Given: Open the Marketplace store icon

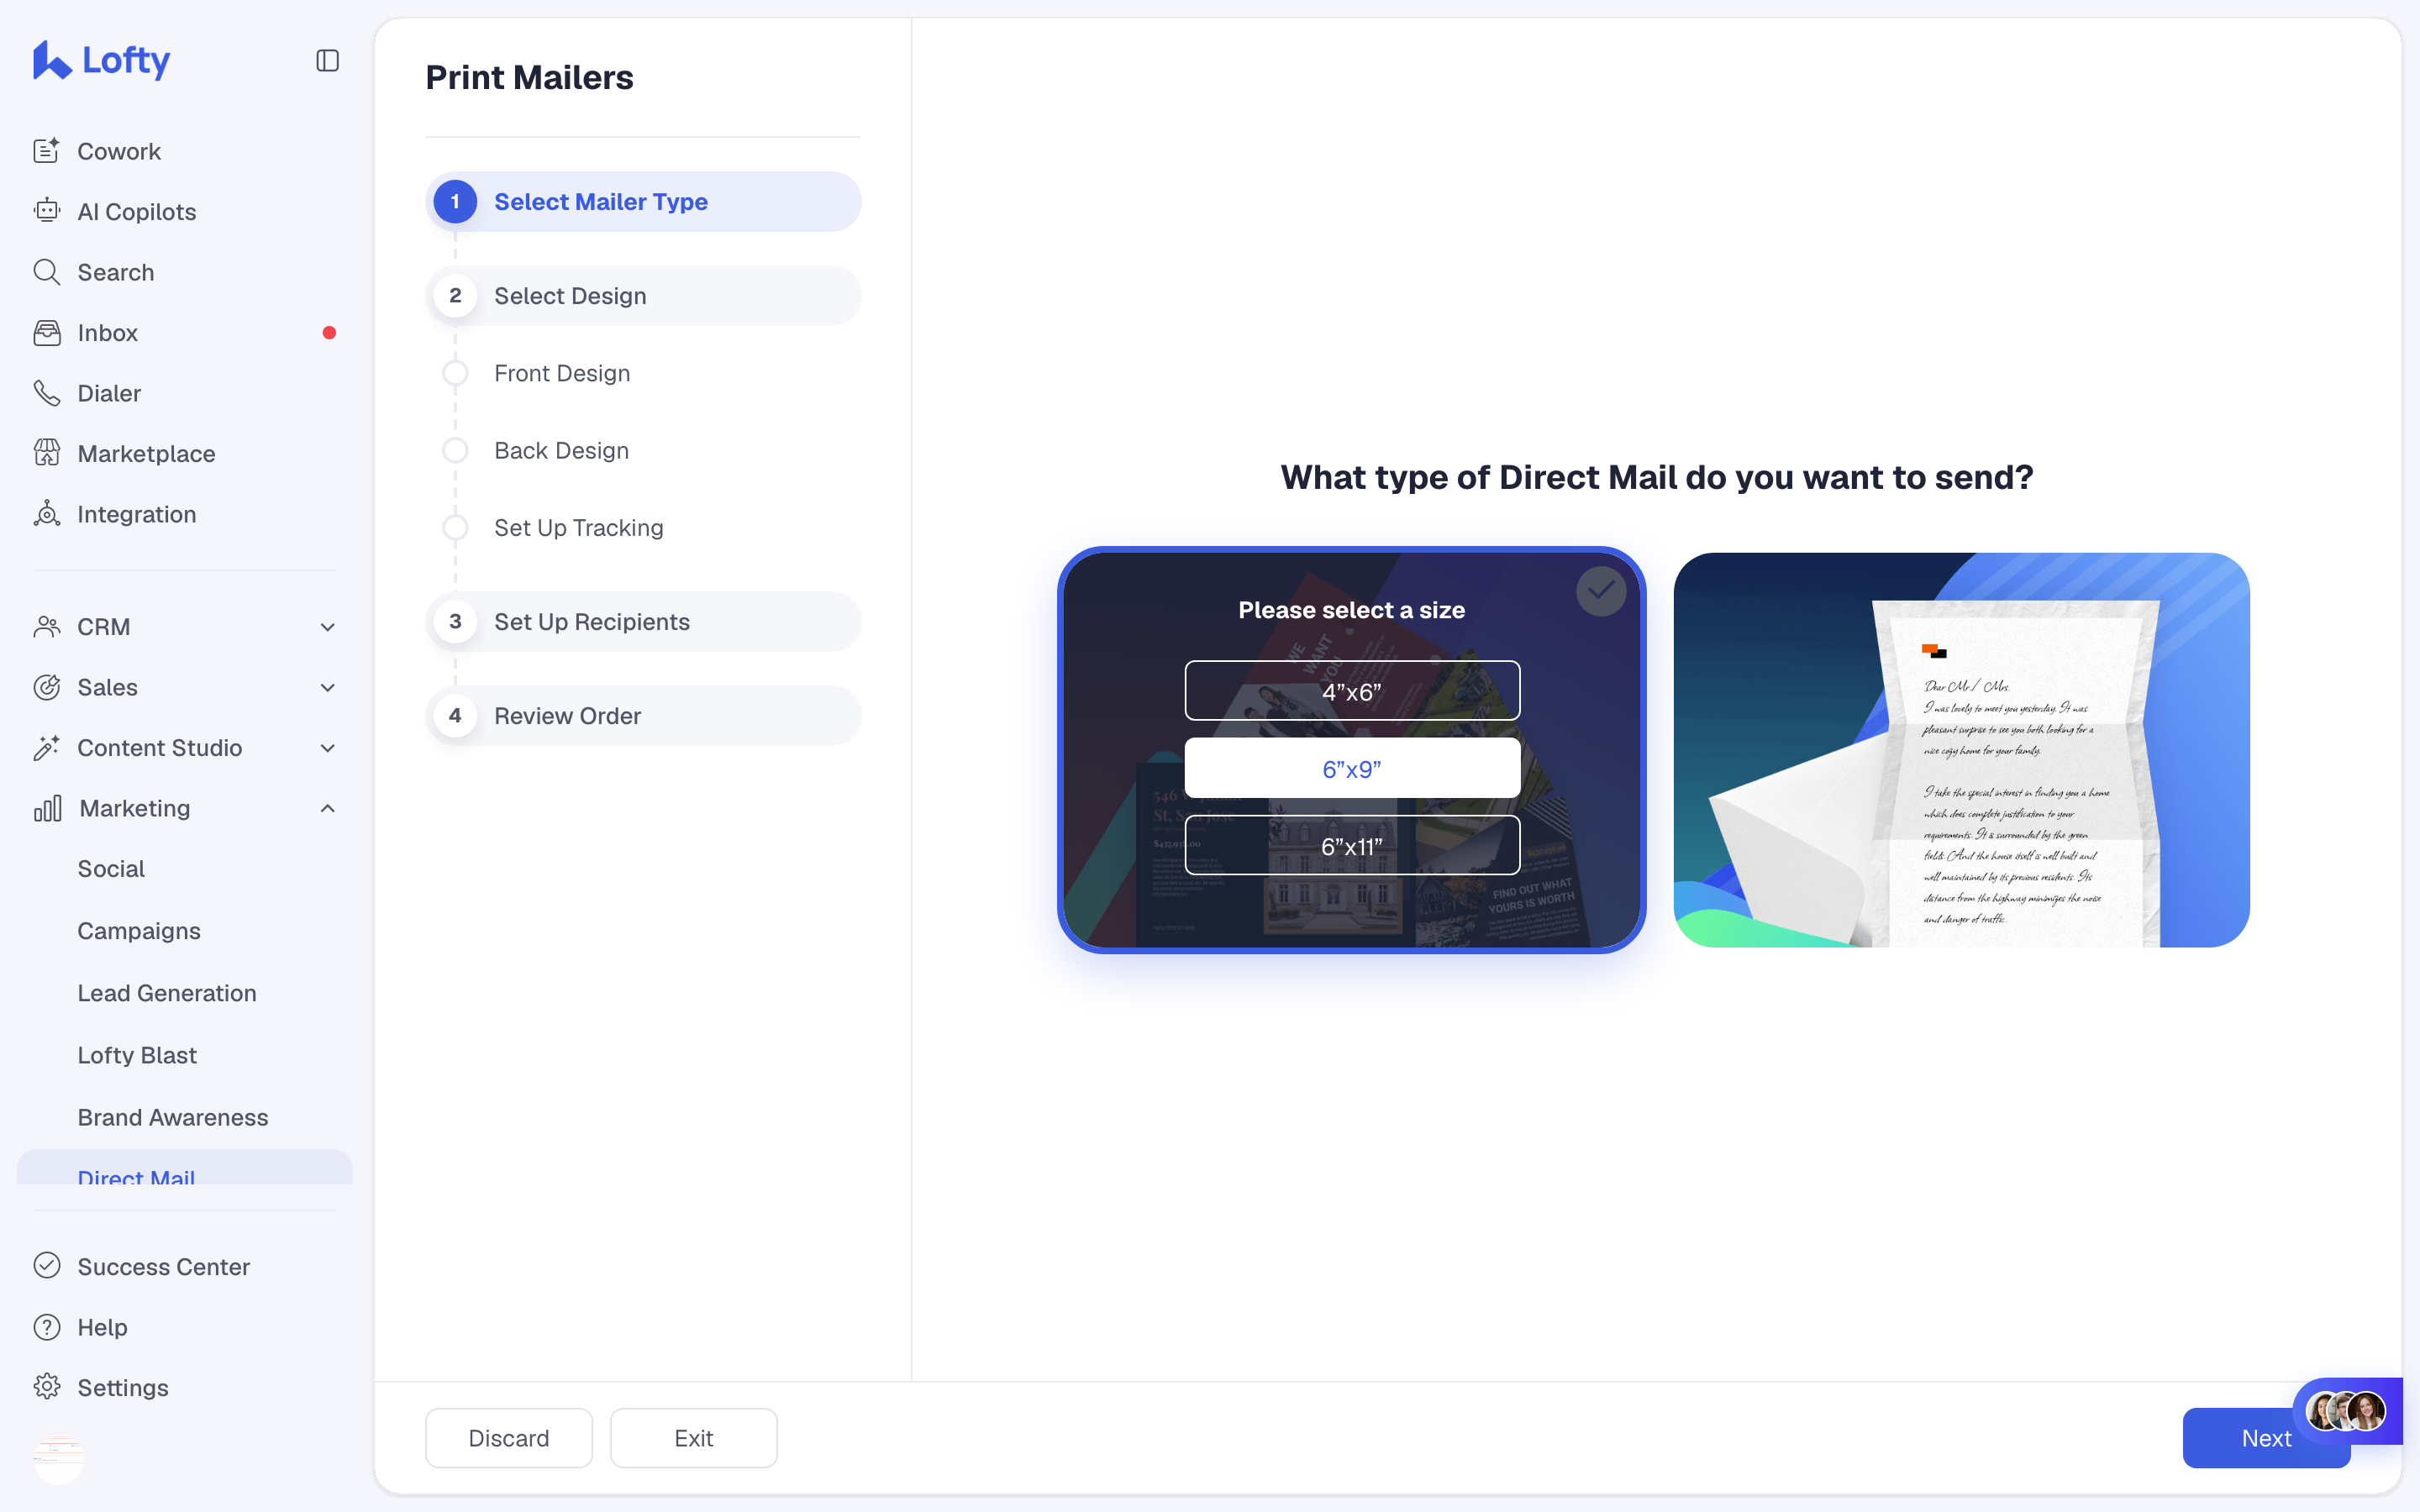Looking at the screenshot, I should click(x=47, y=453).
